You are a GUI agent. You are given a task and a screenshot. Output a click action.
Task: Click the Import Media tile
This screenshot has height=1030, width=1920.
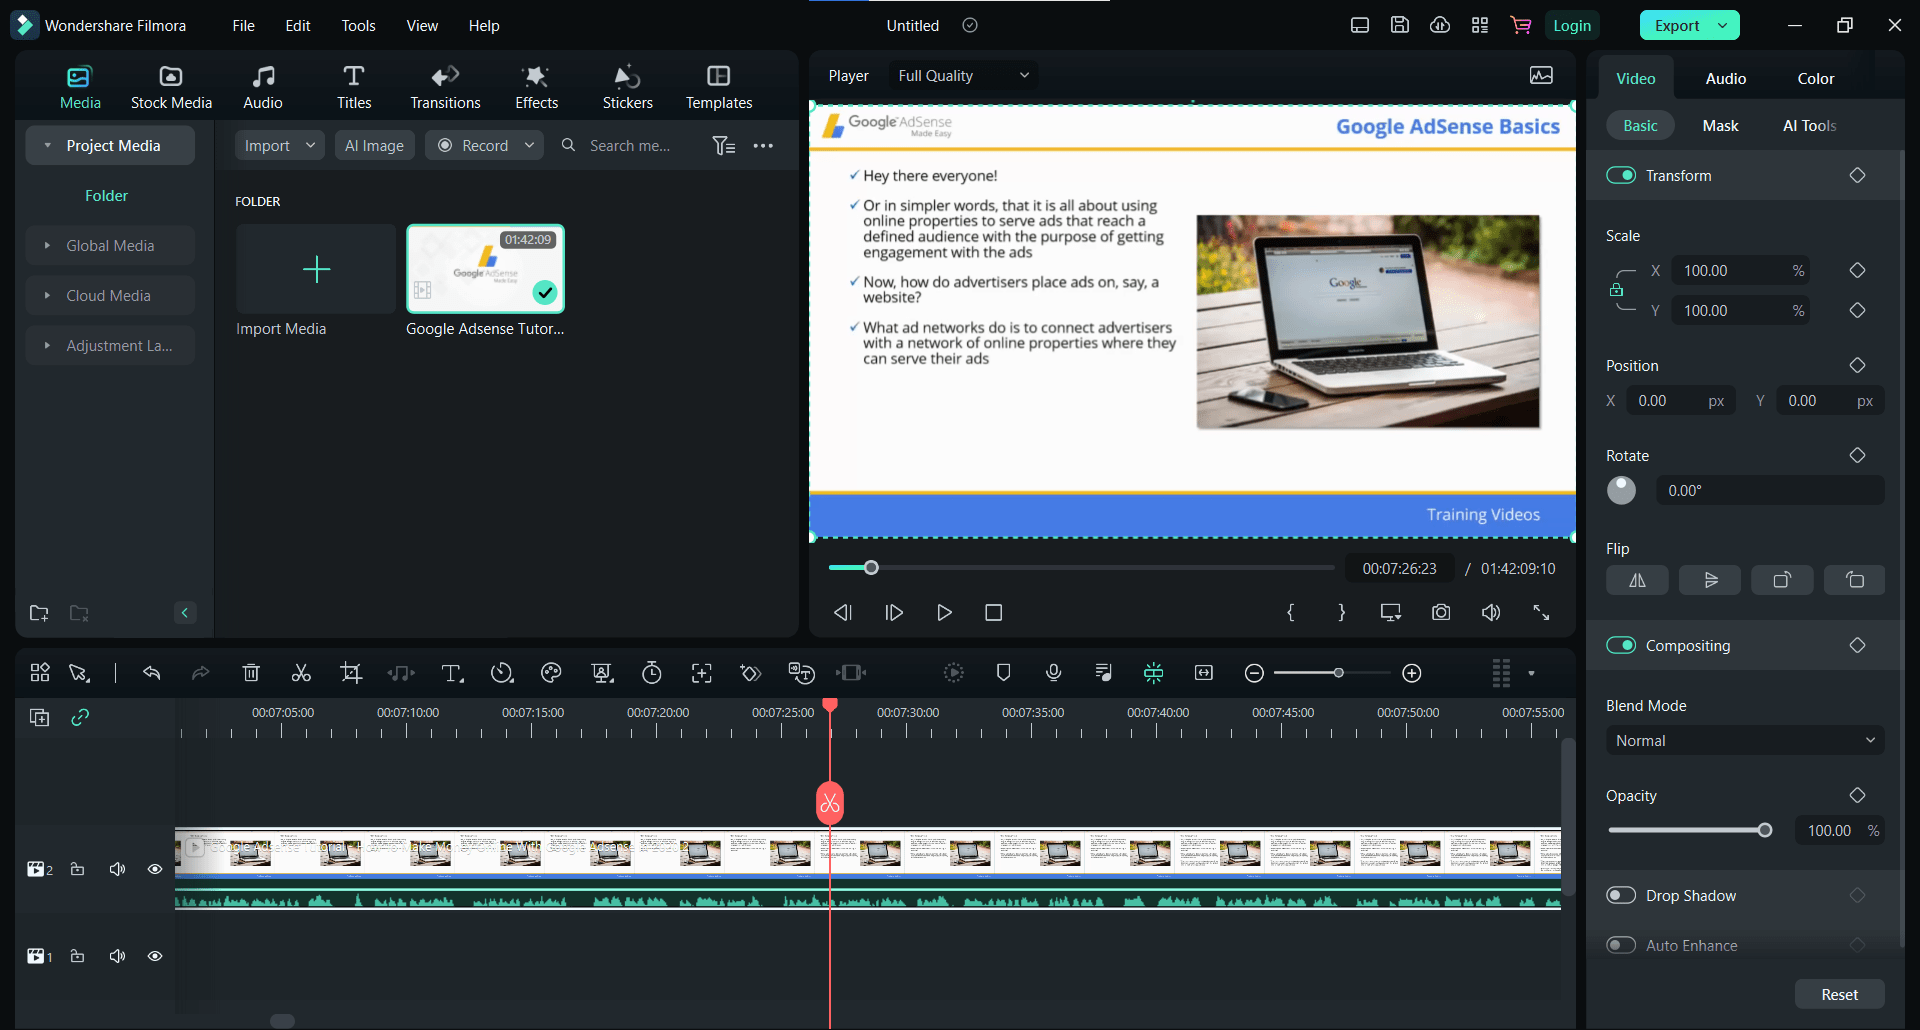pyautogui.click(x=316, y=269)
